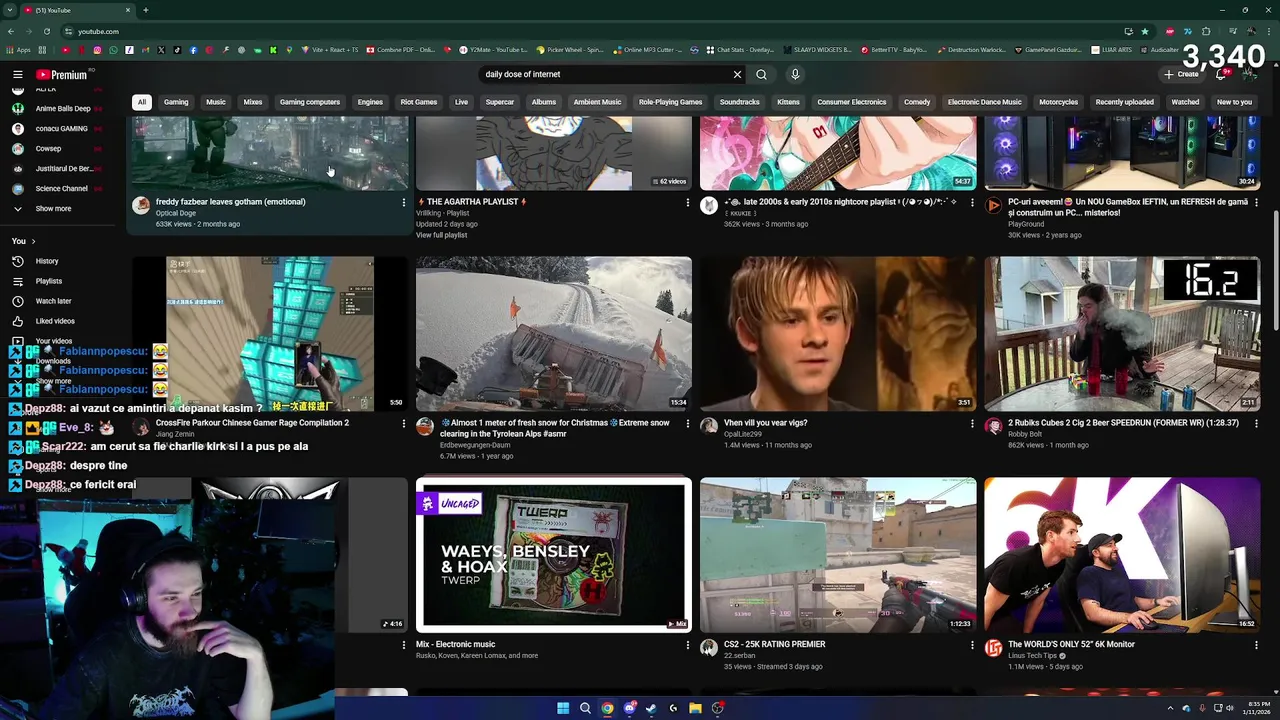
Task: Select the Comedy filter chip
Action: click(x=917, y=102)
